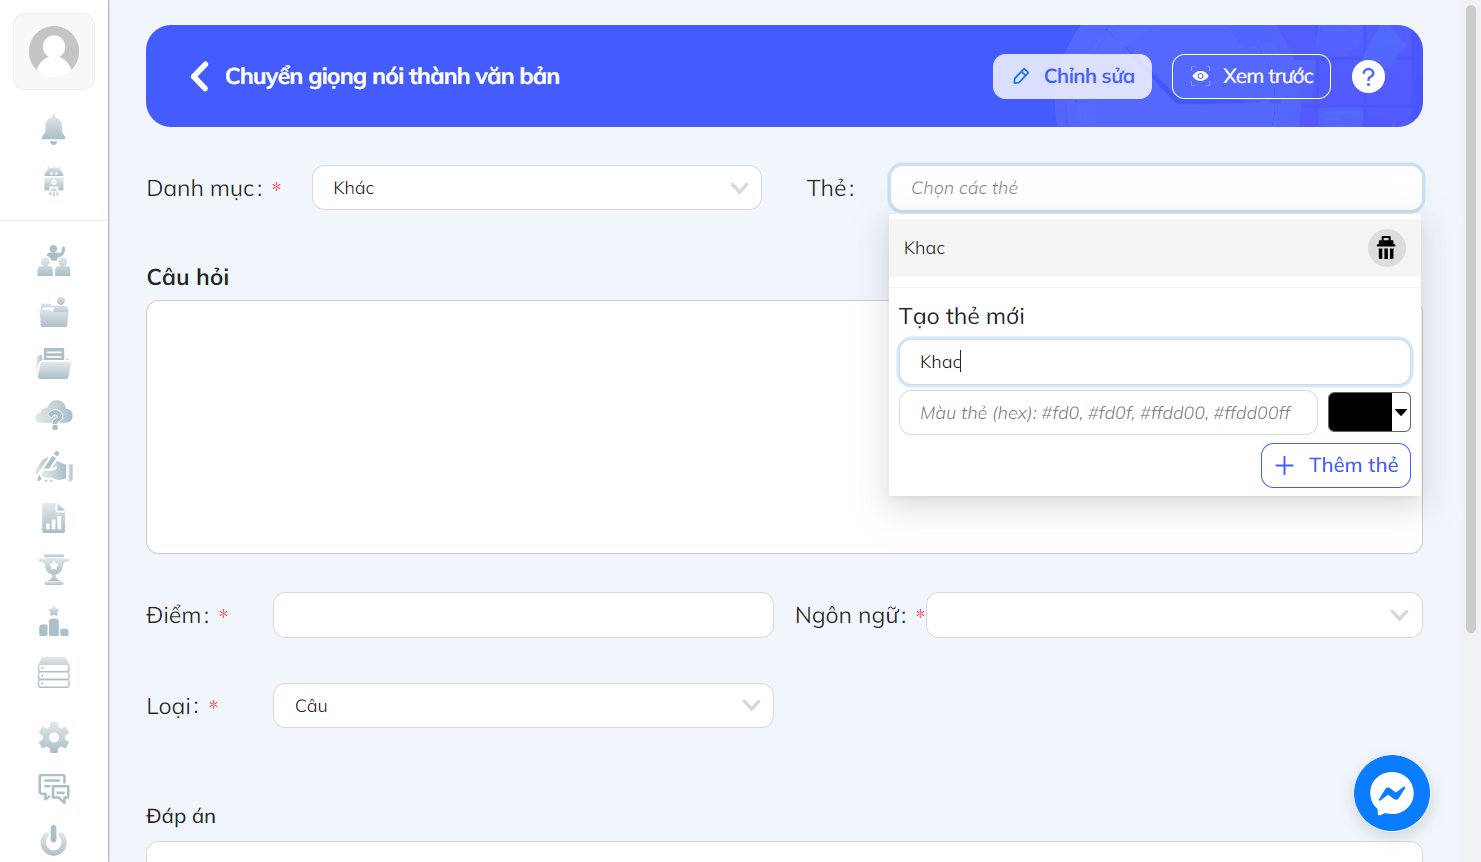This screenshot has height=862, width=1481.
Task: Open the users group sidebar icon
Action: point(54,261)
